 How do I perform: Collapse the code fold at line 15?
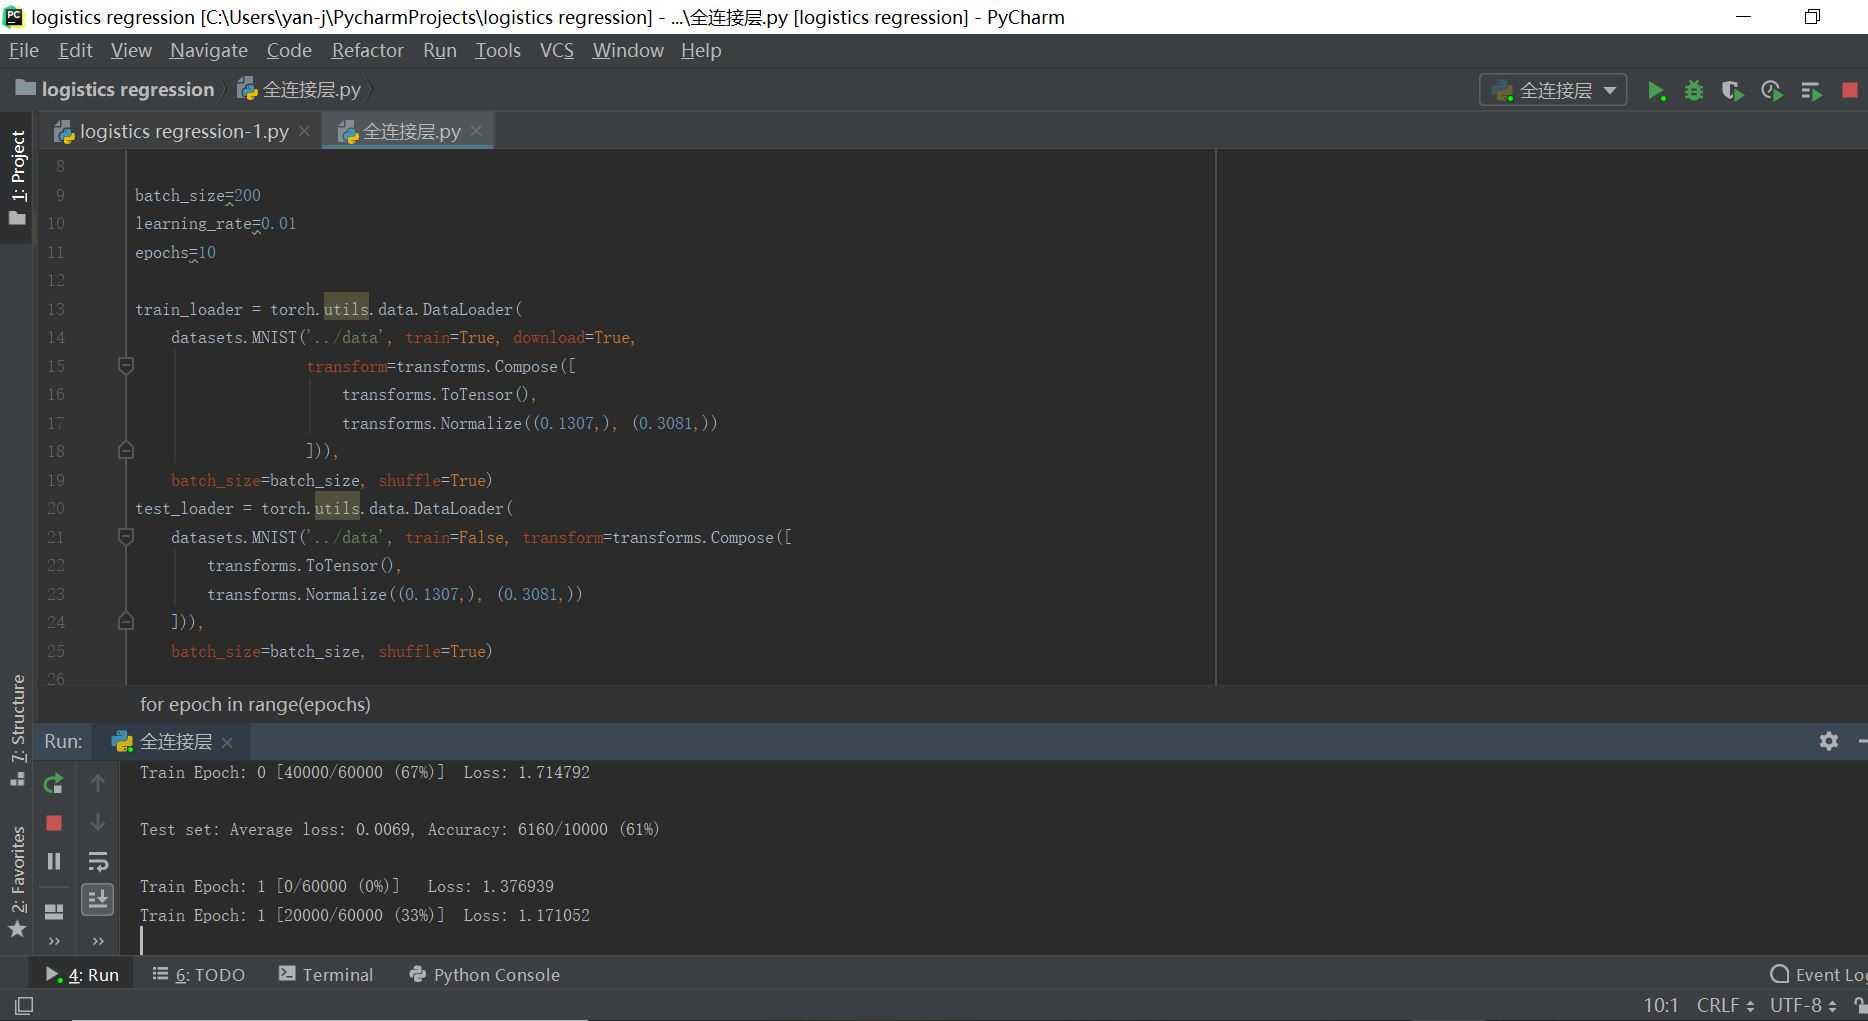point(126,366)
